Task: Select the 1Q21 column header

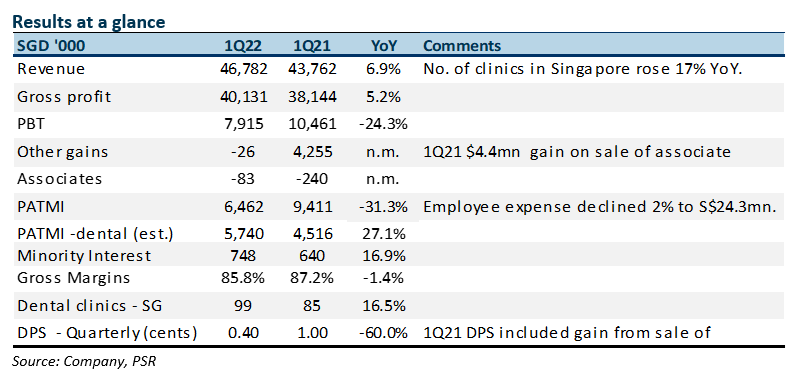Action: [312, 46]
